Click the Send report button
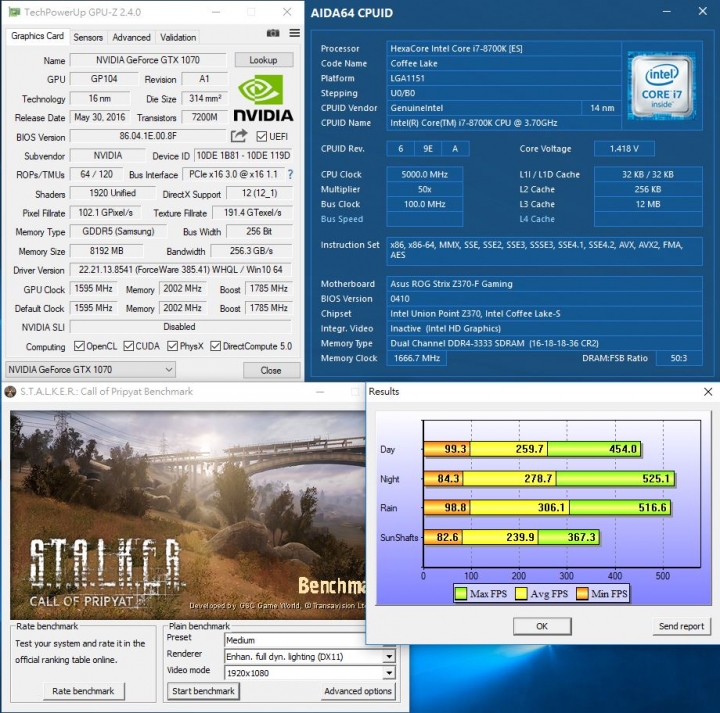Screen dimensions: 720x713 click(681, 626)
